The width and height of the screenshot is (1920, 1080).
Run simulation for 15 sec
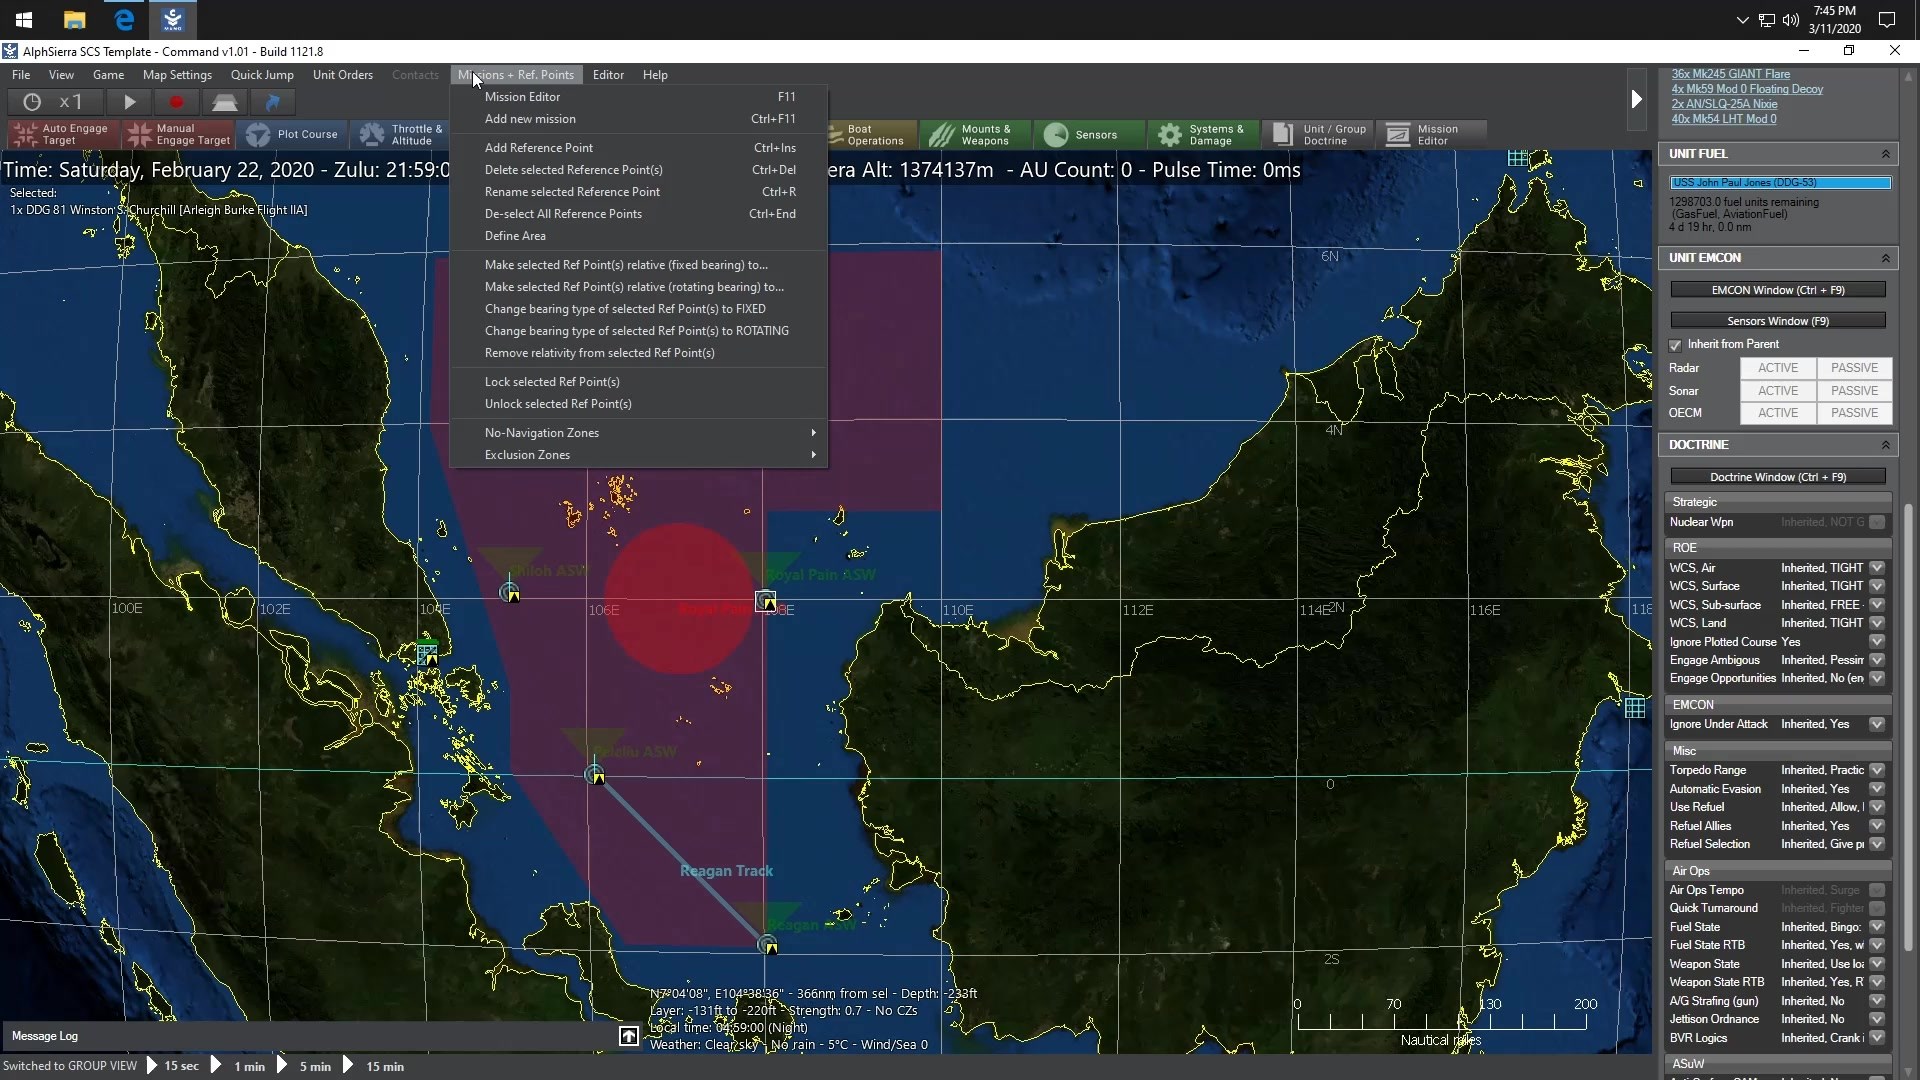(x=173, y=1066)
